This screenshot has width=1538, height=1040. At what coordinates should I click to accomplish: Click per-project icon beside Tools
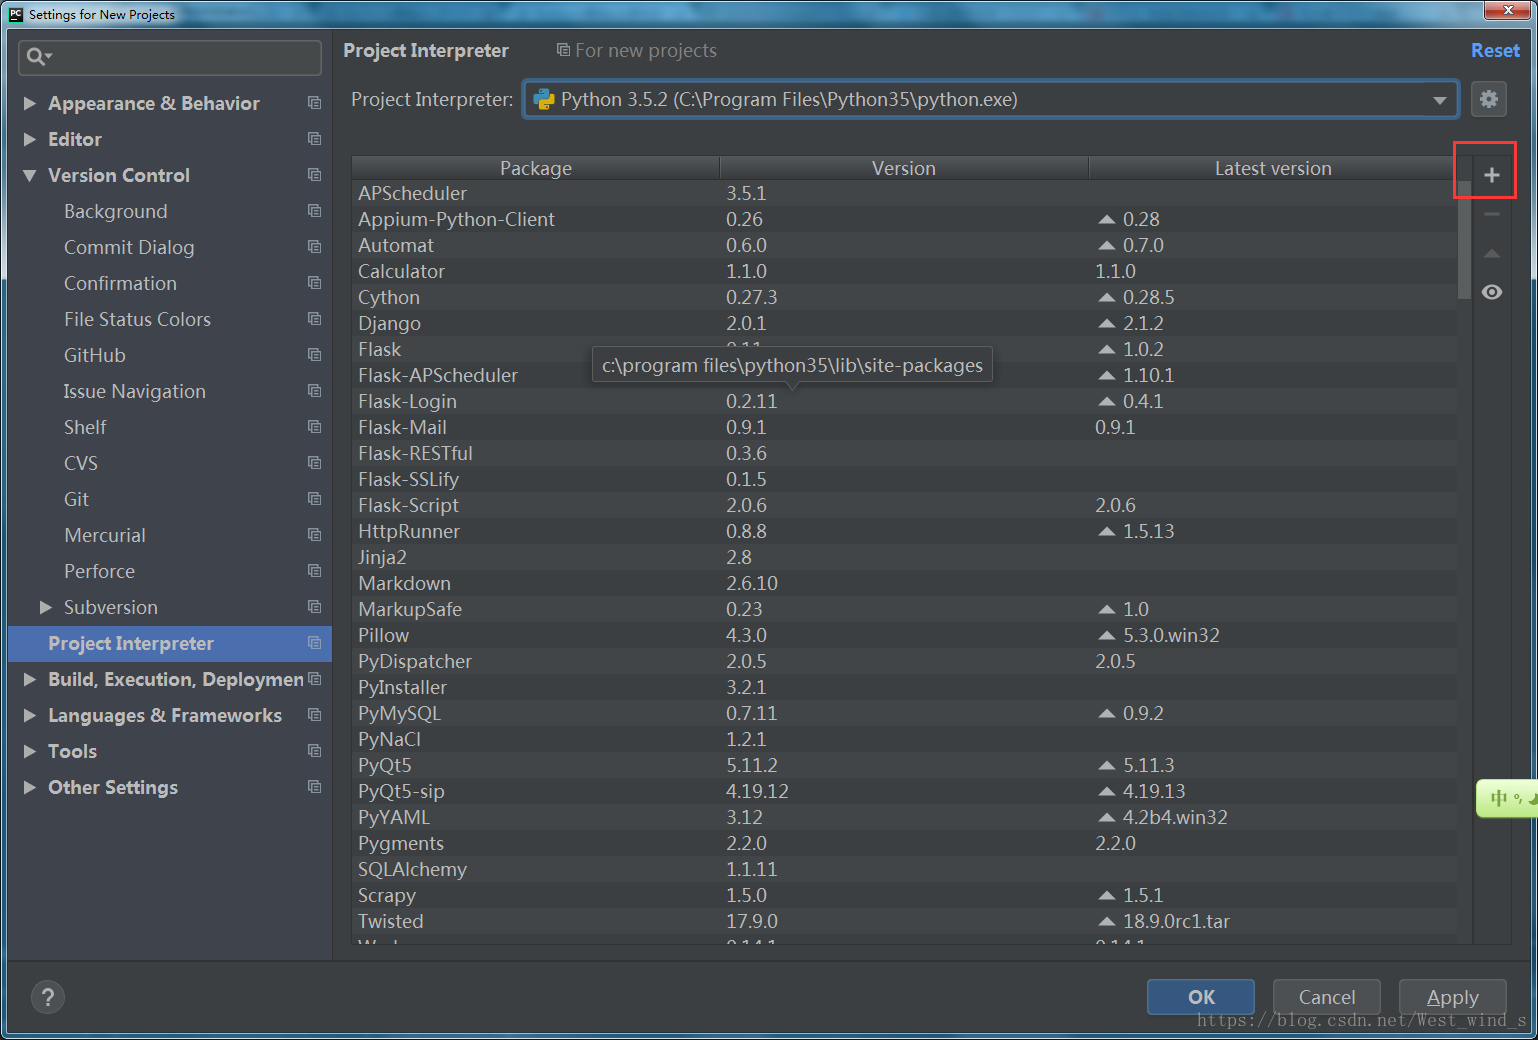point(315,751)
